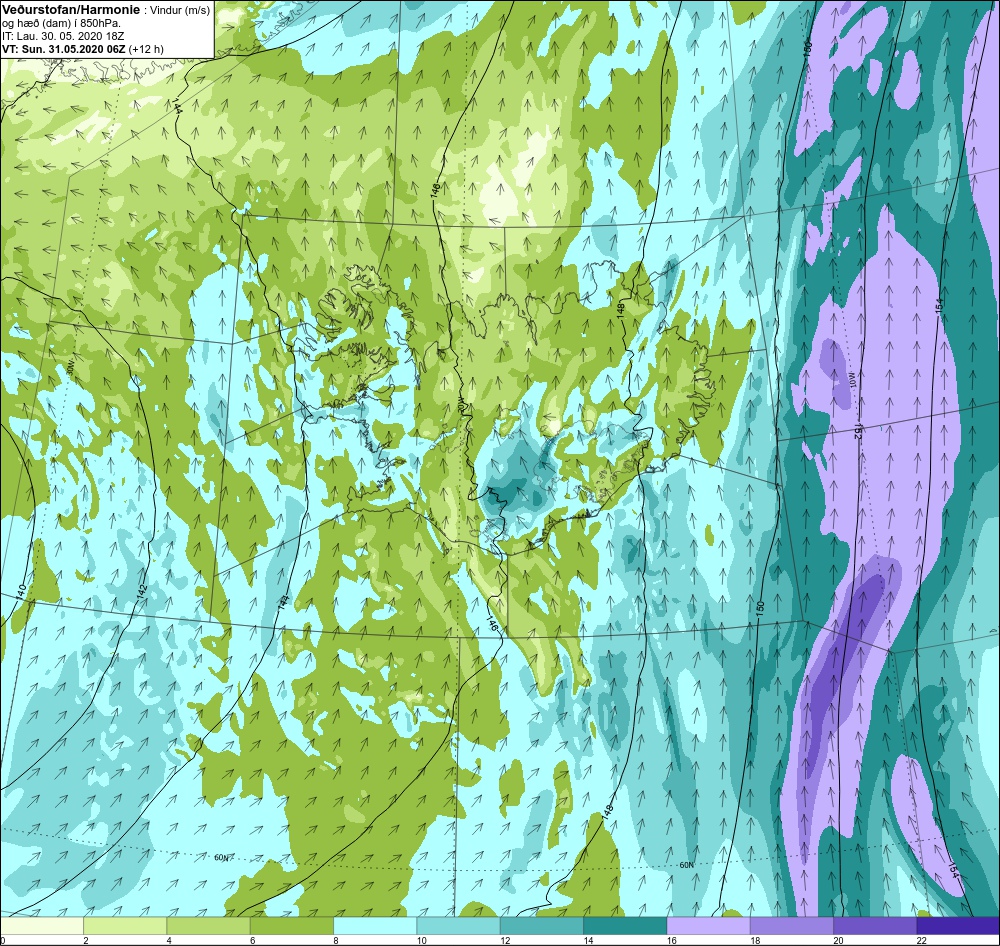Viewport: 1000px width, 946px height.
Task: Click the pale cyan 8–10 m/s legend swatch
Action: [x=375, y=925]
